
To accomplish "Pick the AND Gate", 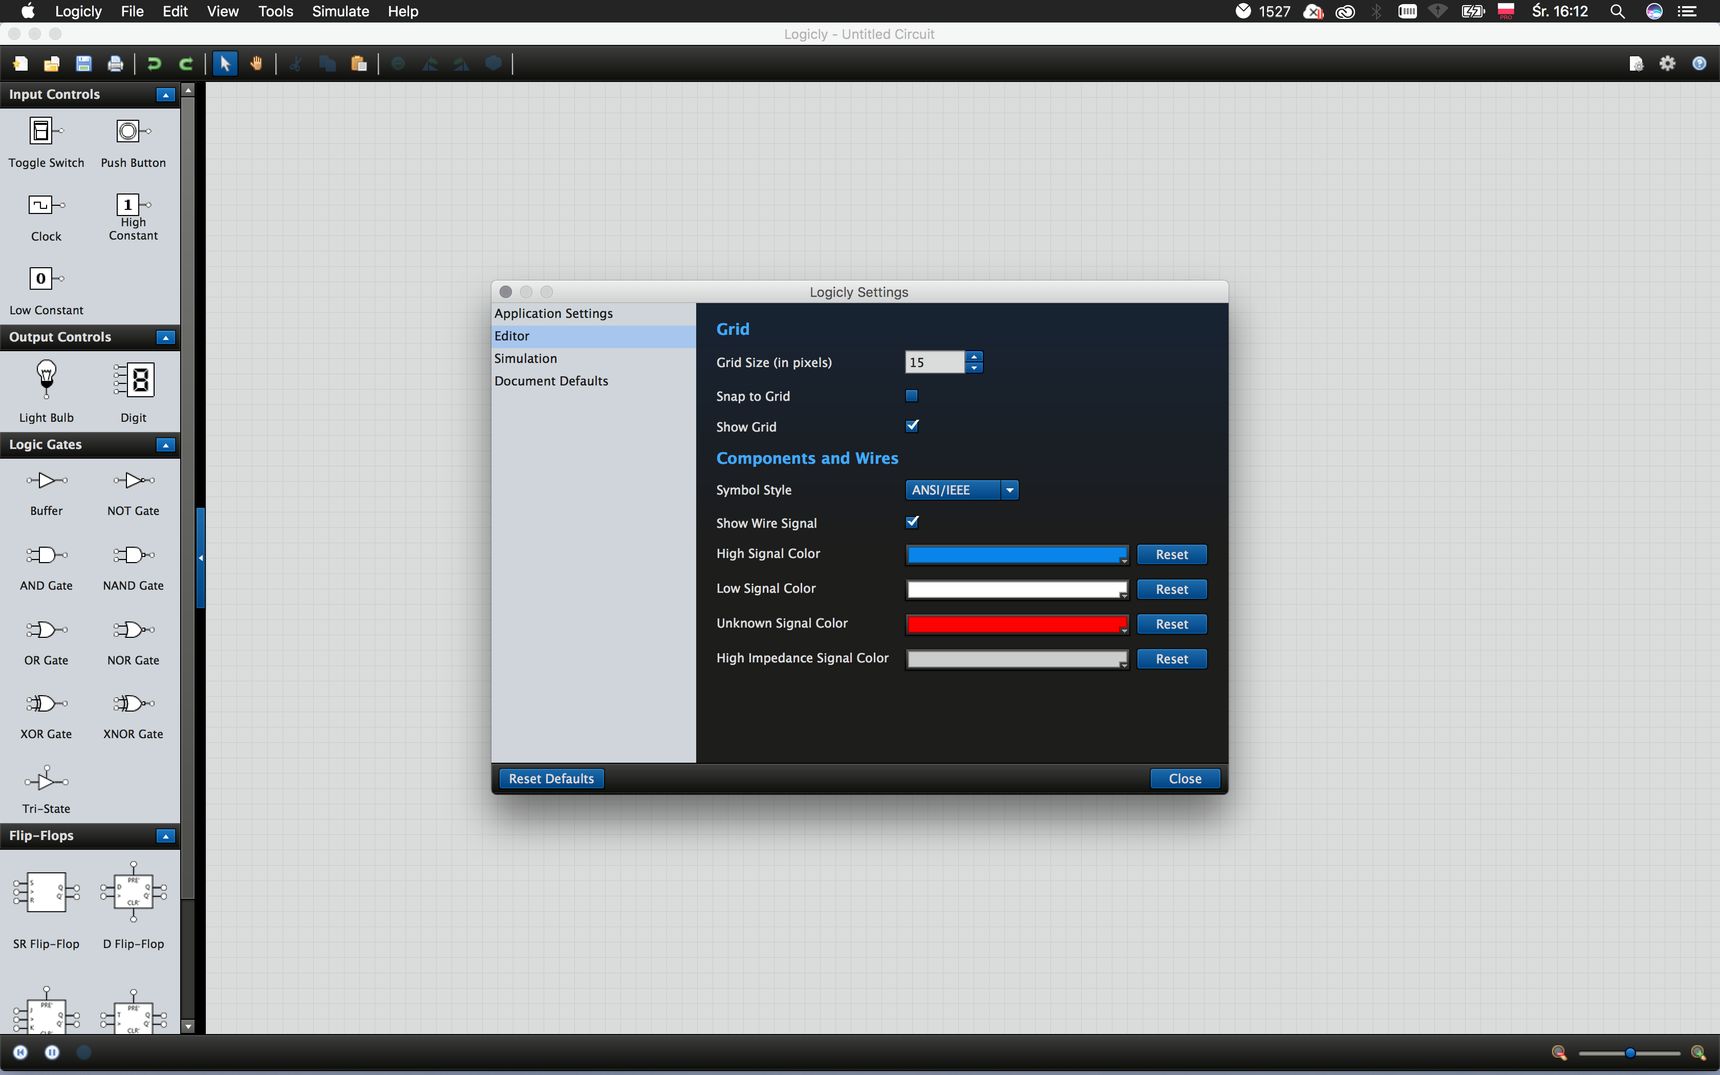I will (46, 568).
